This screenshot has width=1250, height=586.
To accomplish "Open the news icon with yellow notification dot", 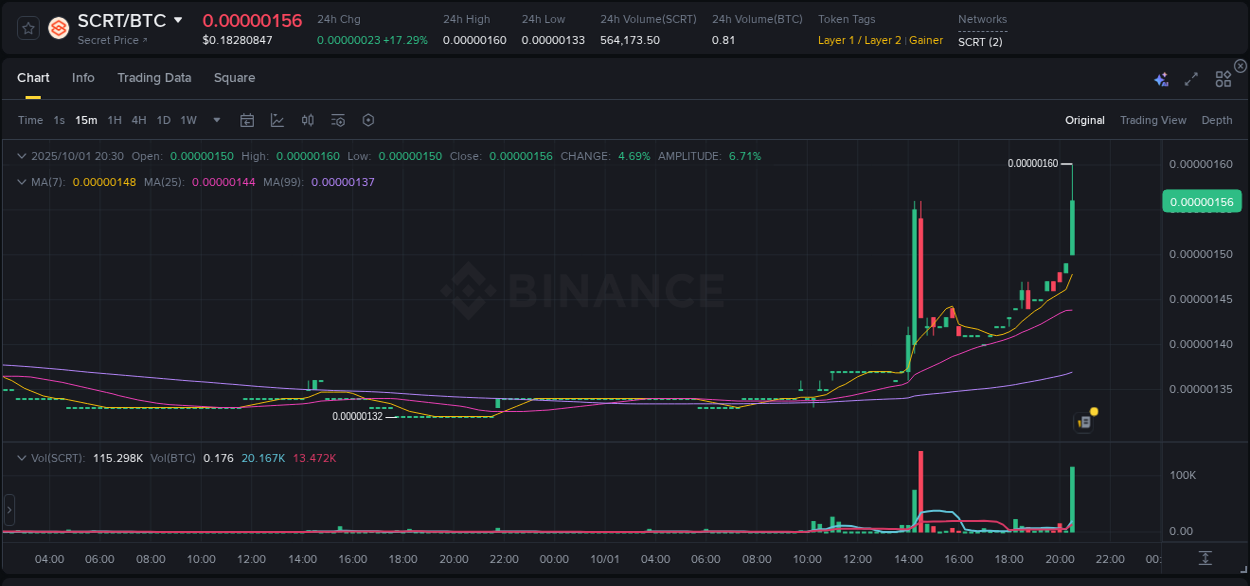I will coord(1085,421).
